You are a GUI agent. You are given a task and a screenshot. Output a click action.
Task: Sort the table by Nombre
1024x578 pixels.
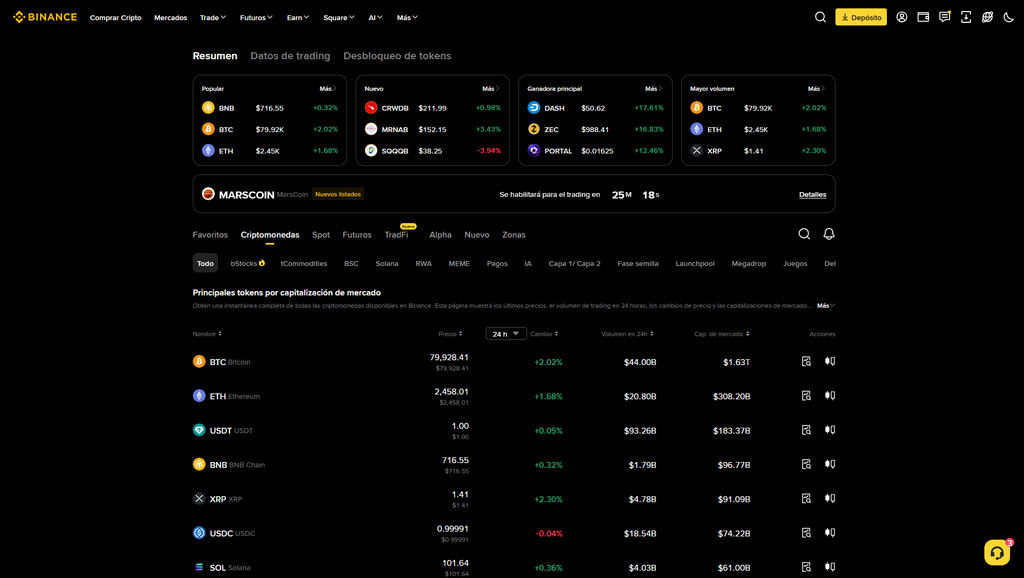pyautogui.click(x=207, y=334)
